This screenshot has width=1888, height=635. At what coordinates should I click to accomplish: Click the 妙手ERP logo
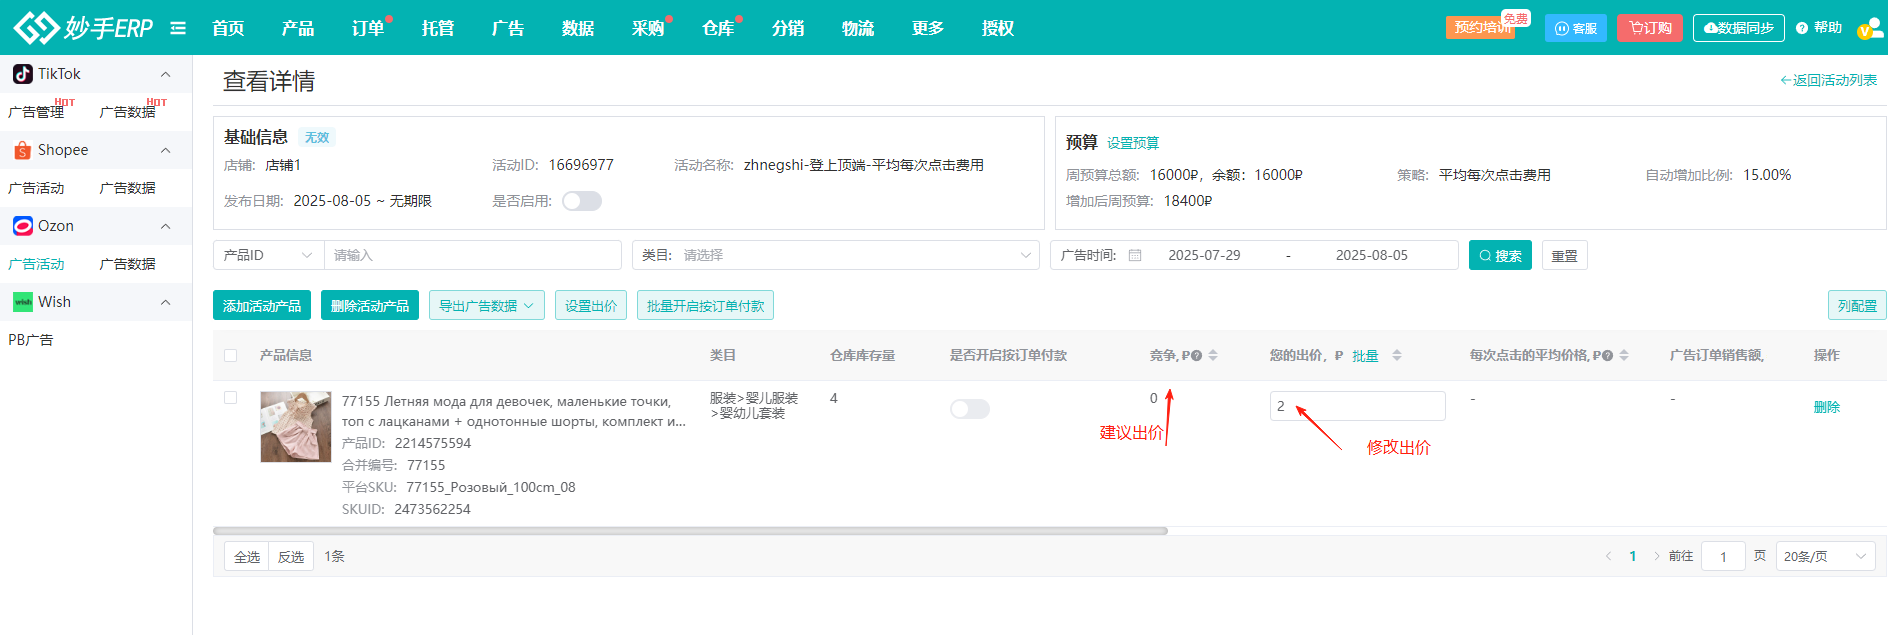pos(84,28)
